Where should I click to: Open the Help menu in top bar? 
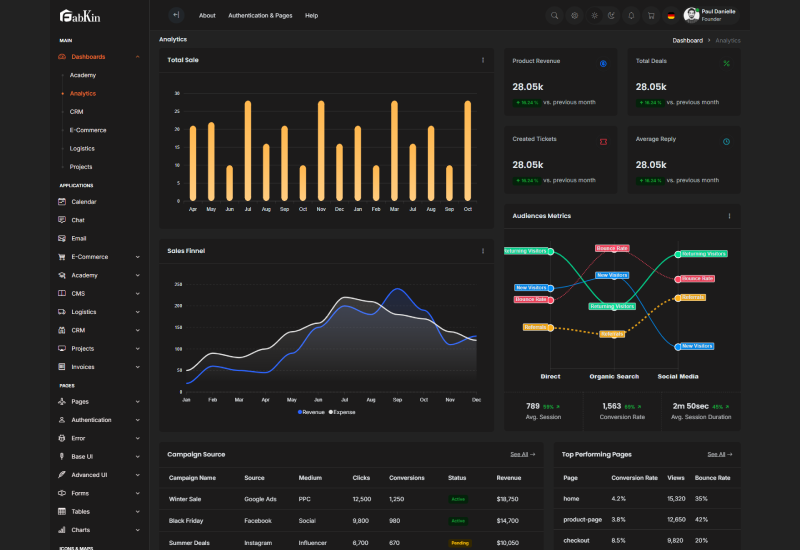[x=311, y=16]
